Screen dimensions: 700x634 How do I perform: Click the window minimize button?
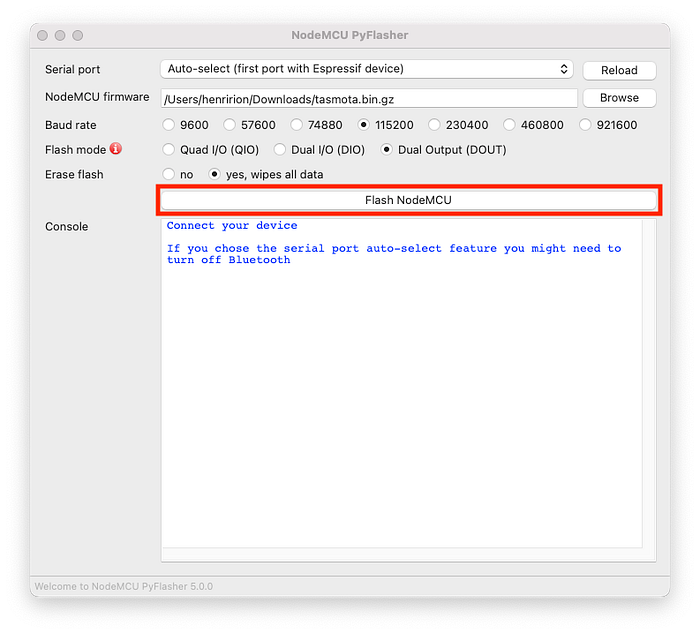[60, 35]
